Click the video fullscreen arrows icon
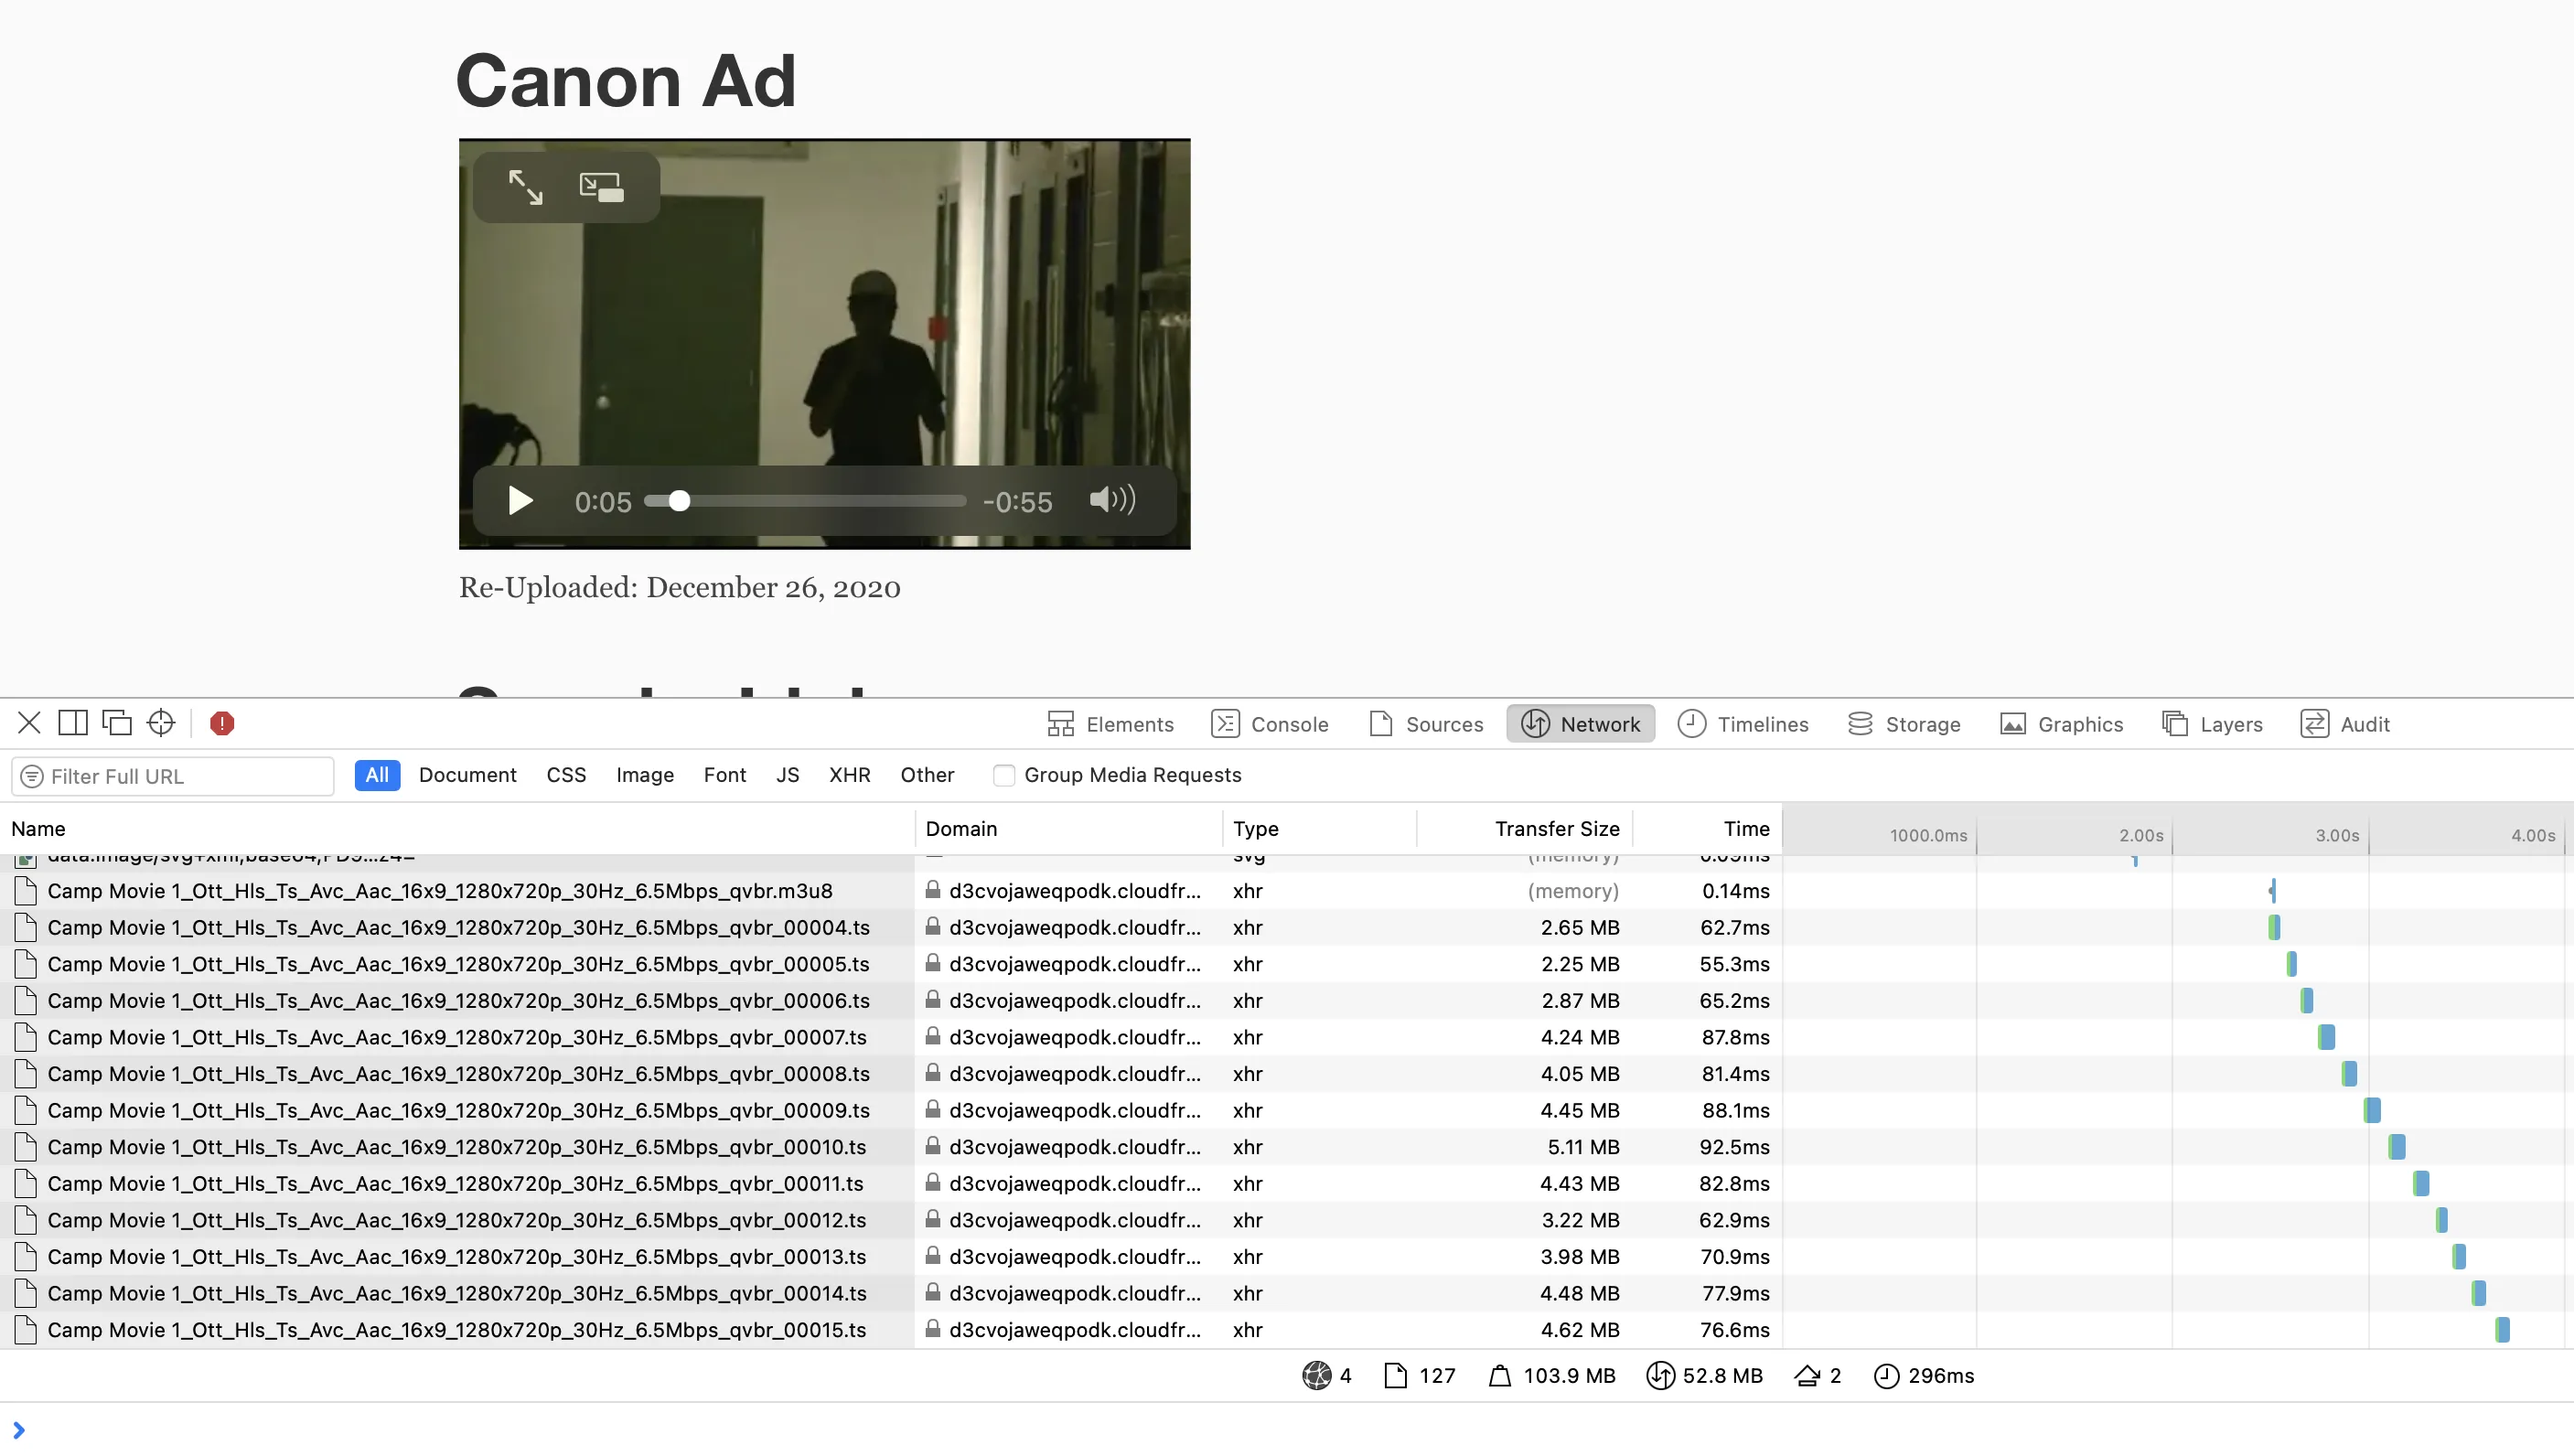This screenshot has height=1456, width=2574. pyautogui.click(x=525, y=187)
